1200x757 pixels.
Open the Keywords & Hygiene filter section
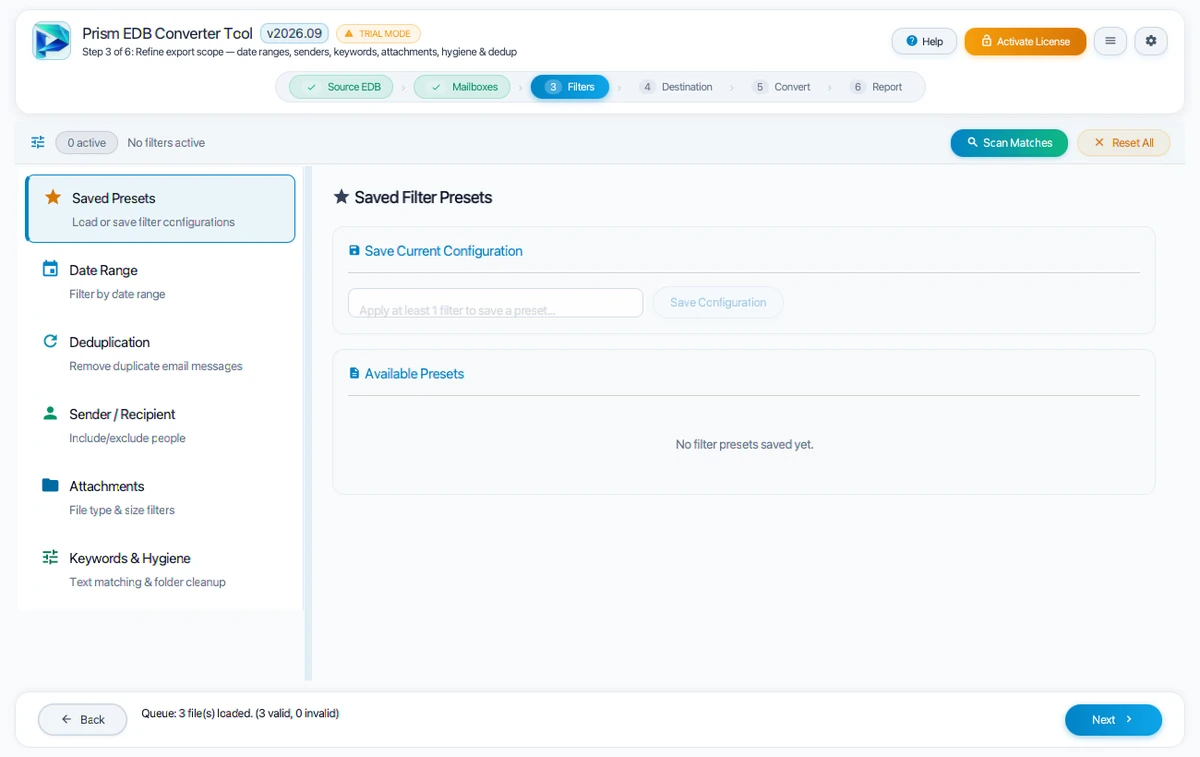tap(160, 569)
